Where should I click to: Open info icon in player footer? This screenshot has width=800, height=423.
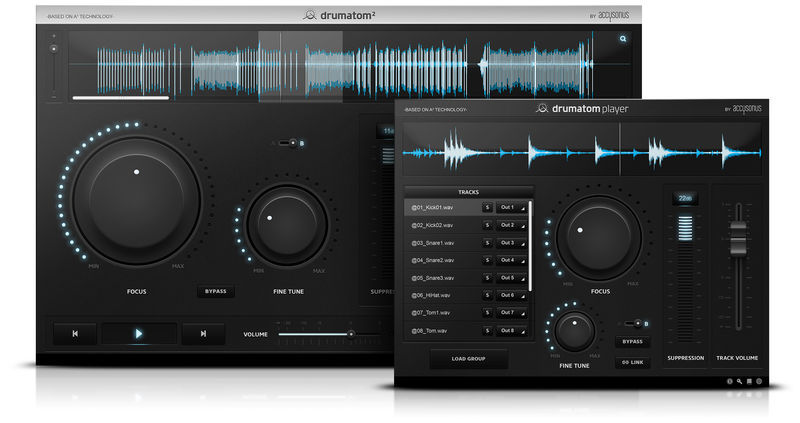pyautogui.click(x=730, y=381)
